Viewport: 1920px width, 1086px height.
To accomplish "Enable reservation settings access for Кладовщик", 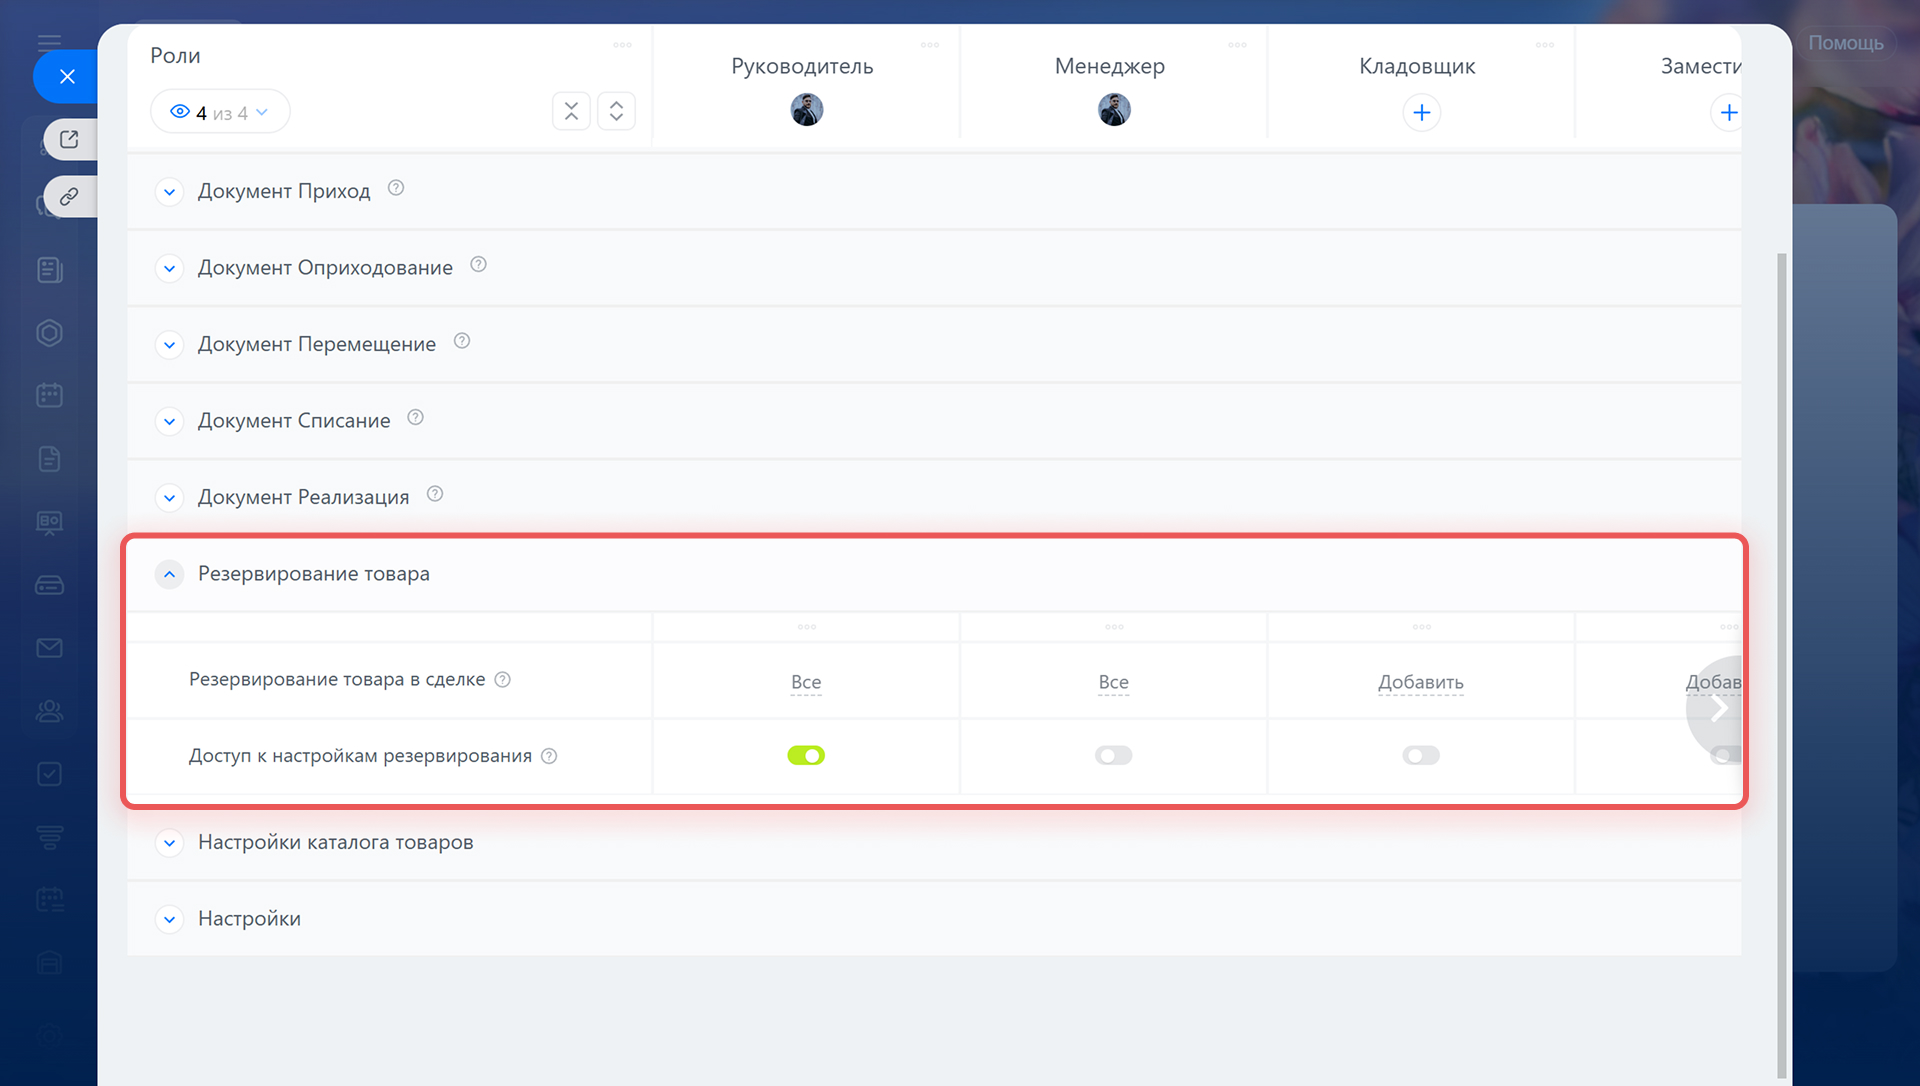I will click(x=1420, y=756).
